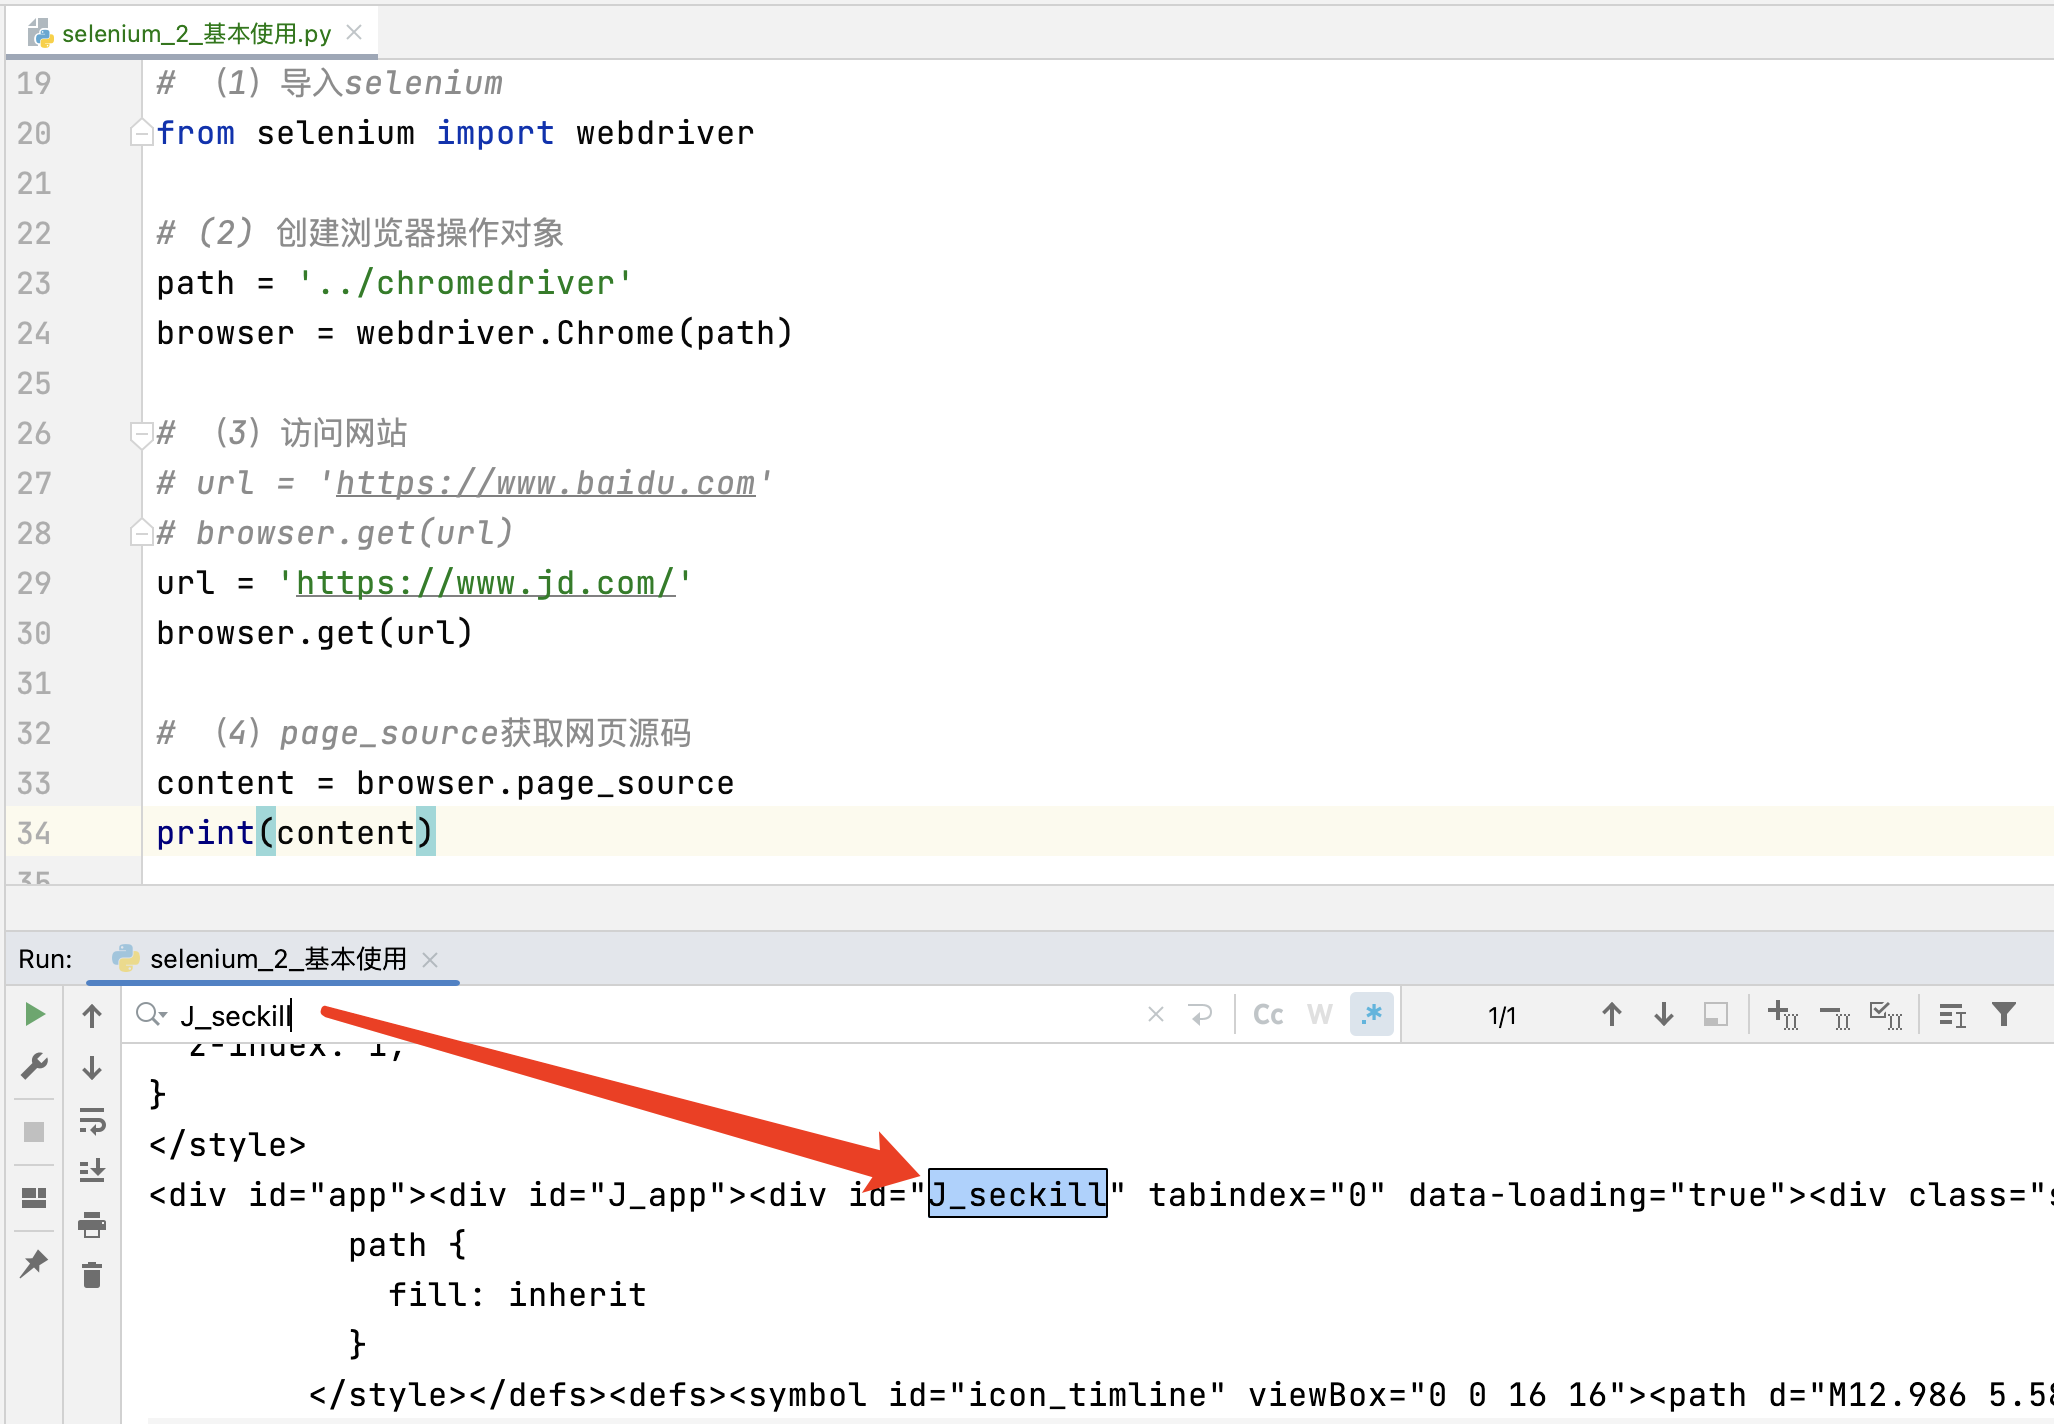Pin the run tab with pin icon
2054x1424 pixels.
coord(34,1264)
